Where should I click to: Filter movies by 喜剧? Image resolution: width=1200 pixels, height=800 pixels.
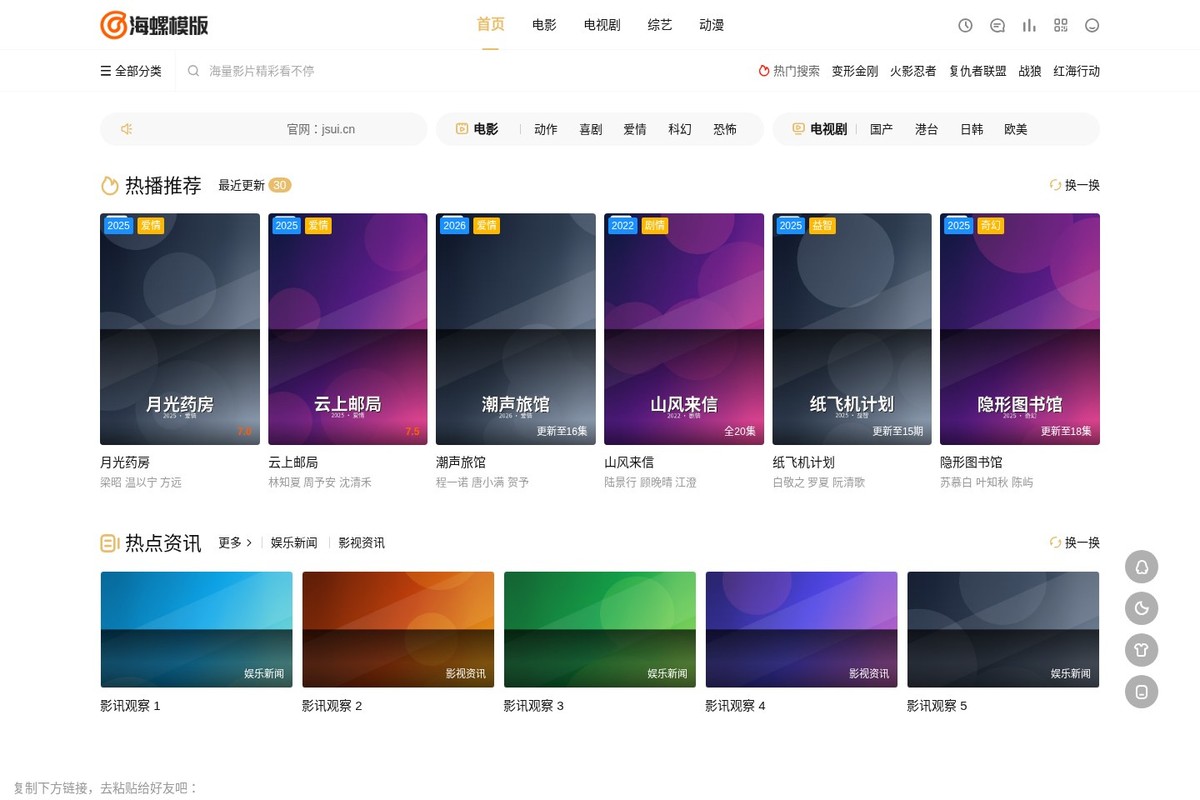point(591,129)
